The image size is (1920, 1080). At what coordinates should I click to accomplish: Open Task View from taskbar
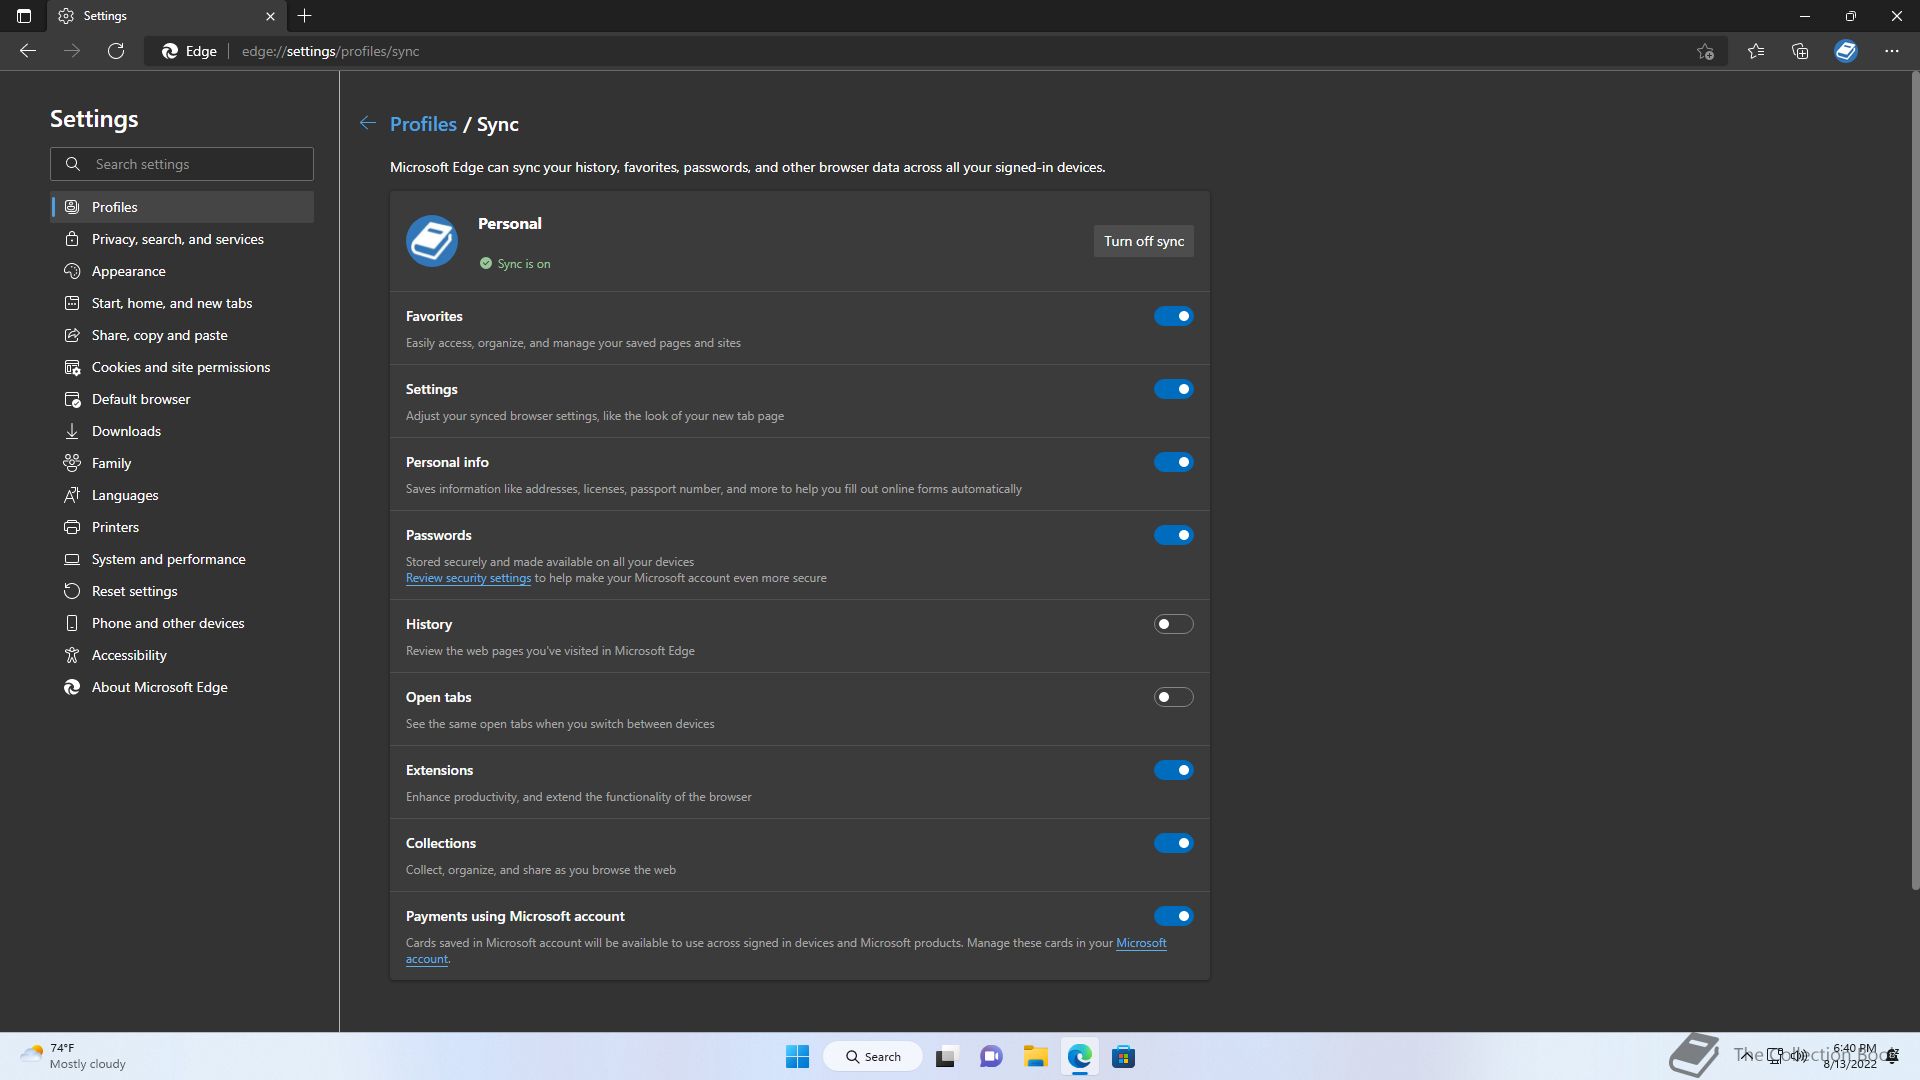coord(946,1056)
